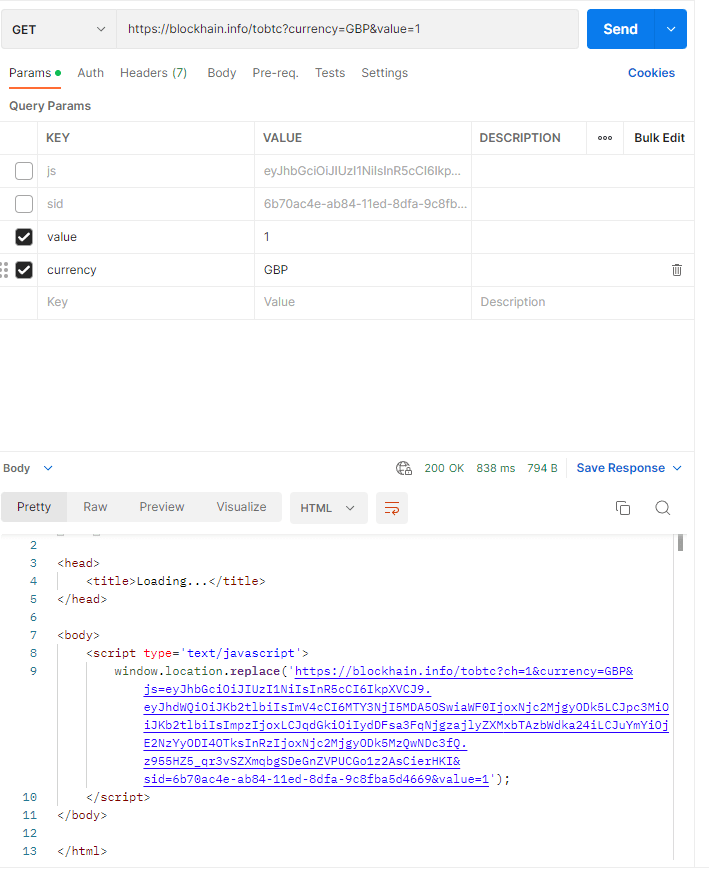Open the Tests tab
This screenshot has width=709, height=874.
pyautogui.click(x=330, y=73)
